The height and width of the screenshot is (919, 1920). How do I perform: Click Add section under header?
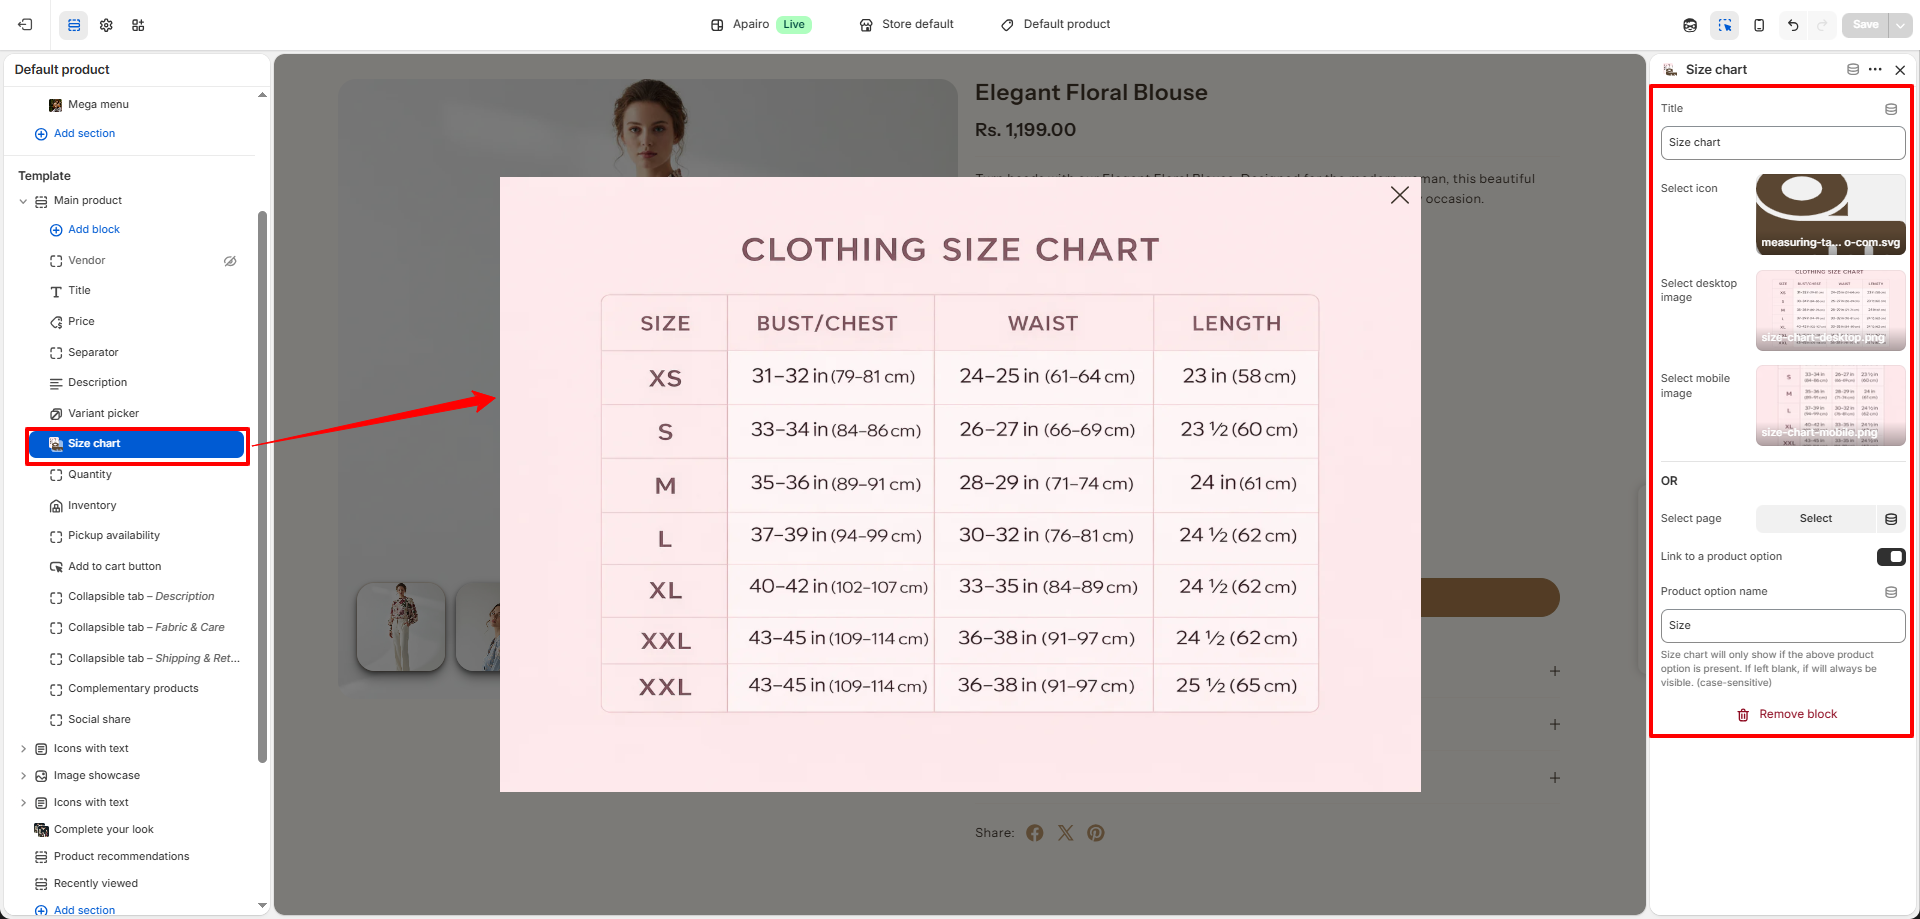(x=75, y=134)
